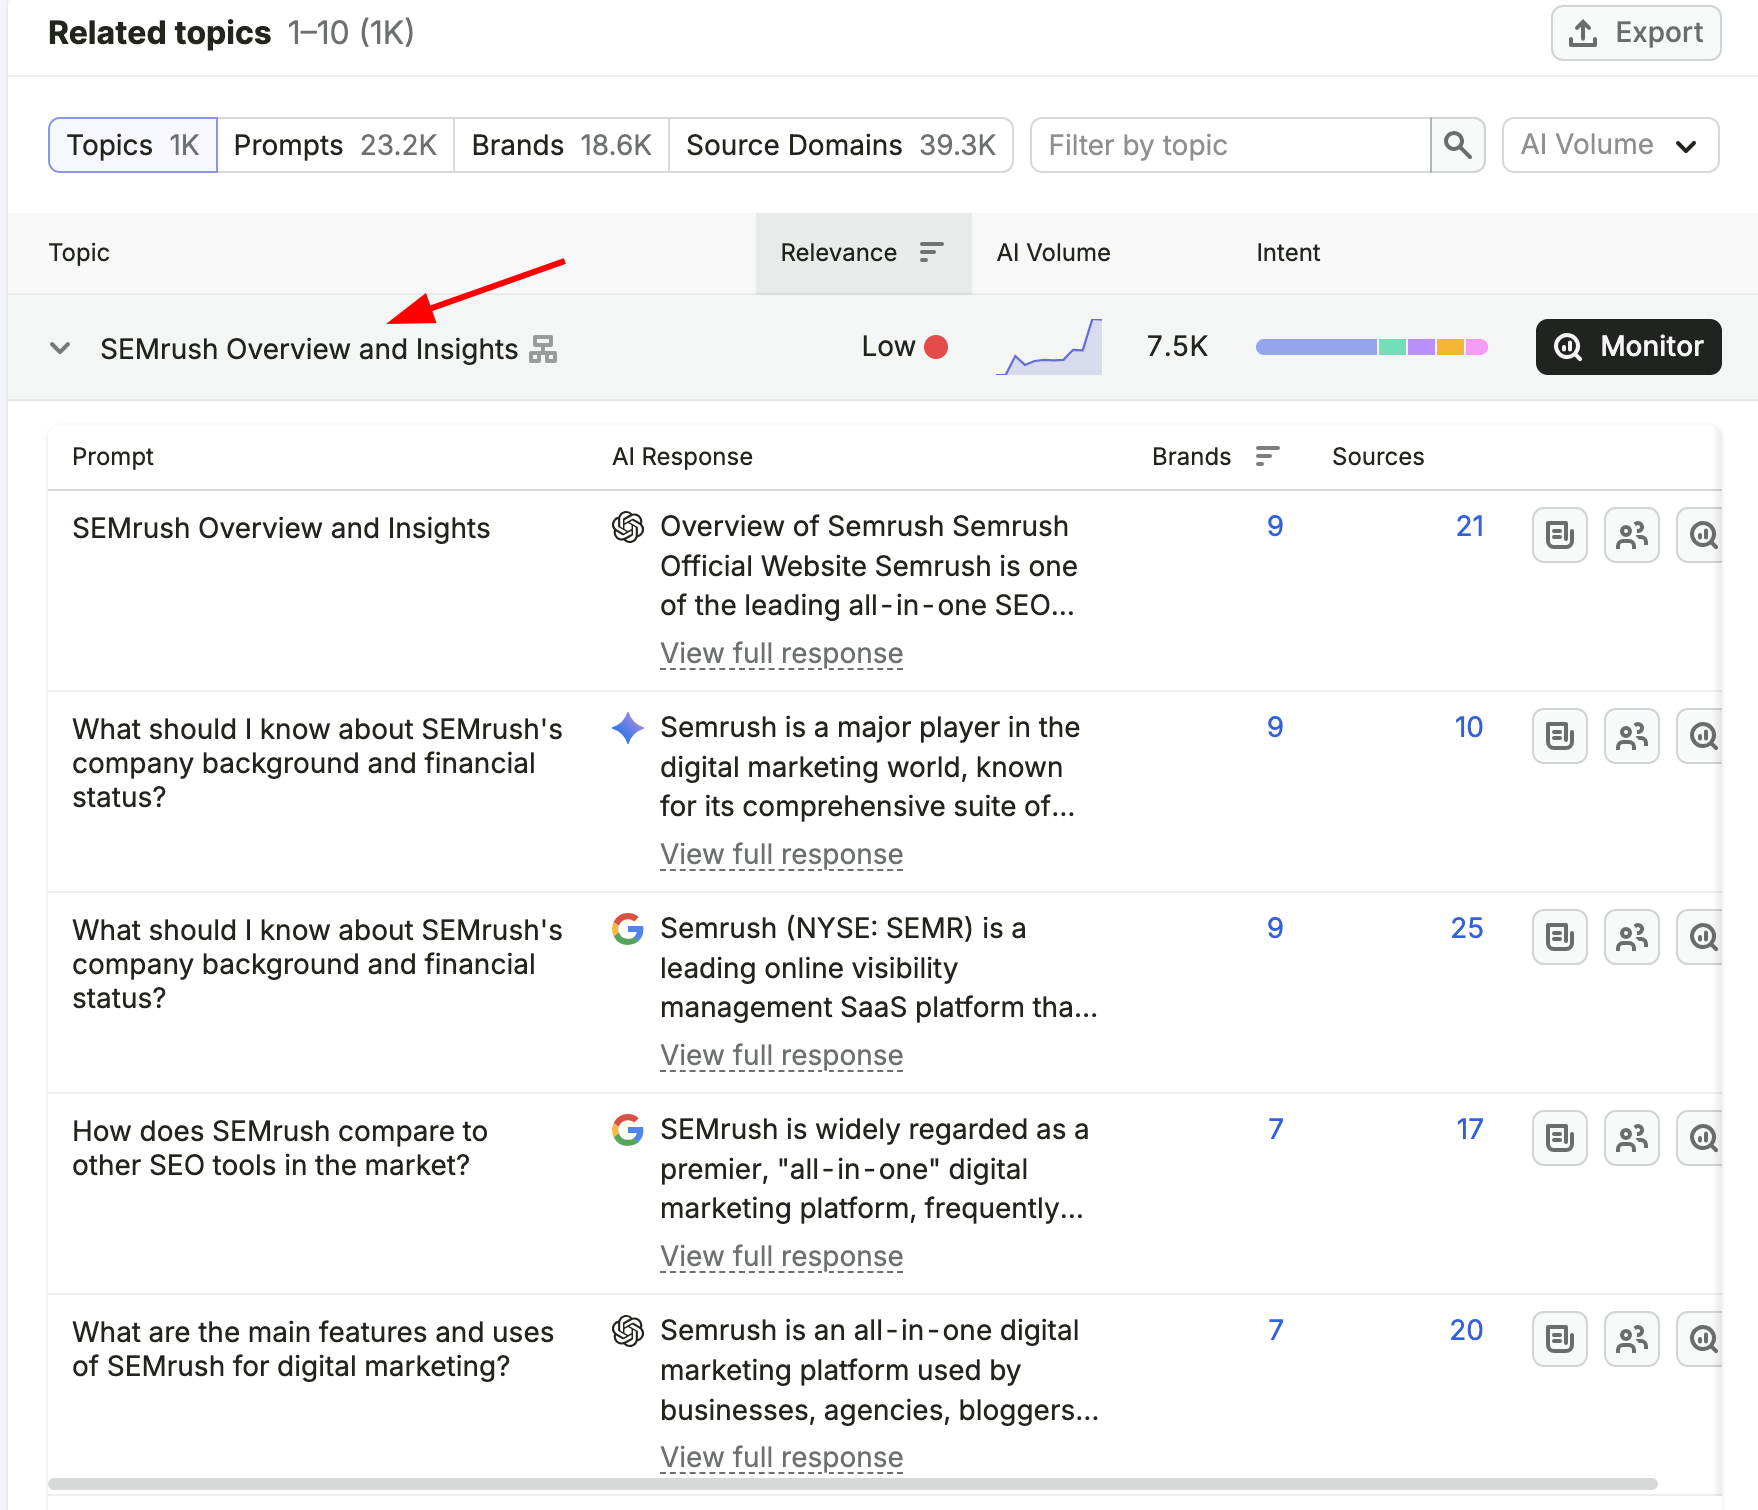Open the Prompts 23.2K tab
The height and width of the screenshot is (1510, 1758).
pos(335,145)
